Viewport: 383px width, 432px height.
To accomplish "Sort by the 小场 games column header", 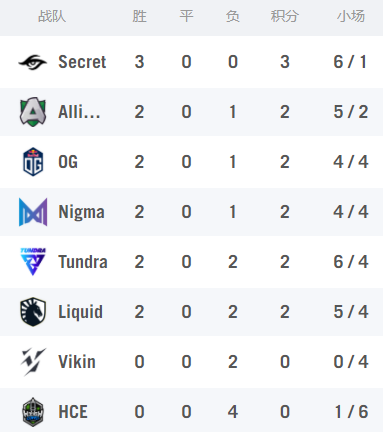I will click(351, 16).
